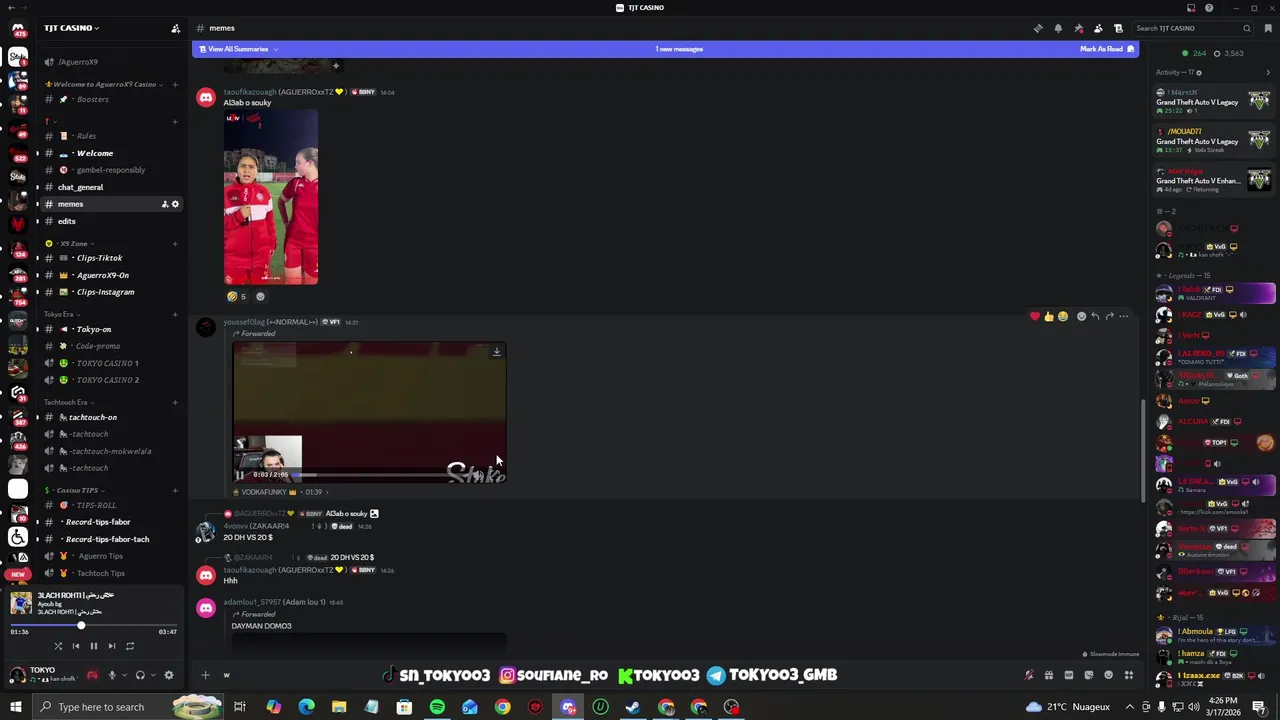Seek the Spotify song progress slider
The width and height of the screenshot is (1280, 720).
pos(93,626)
